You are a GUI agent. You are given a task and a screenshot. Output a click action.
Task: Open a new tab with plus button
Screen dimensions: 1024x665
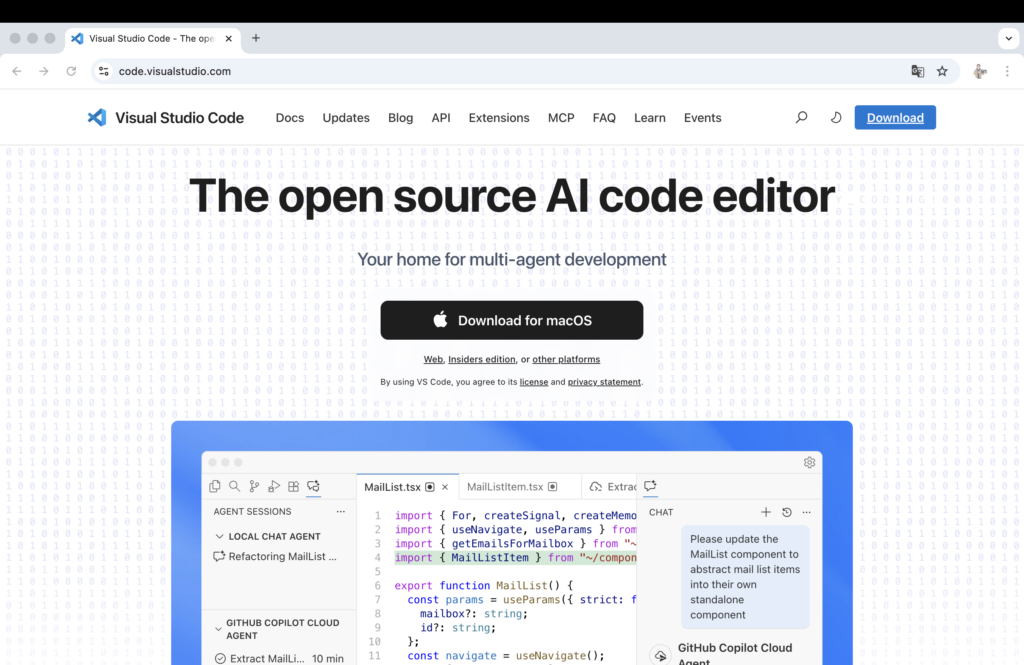coord(256,38)
